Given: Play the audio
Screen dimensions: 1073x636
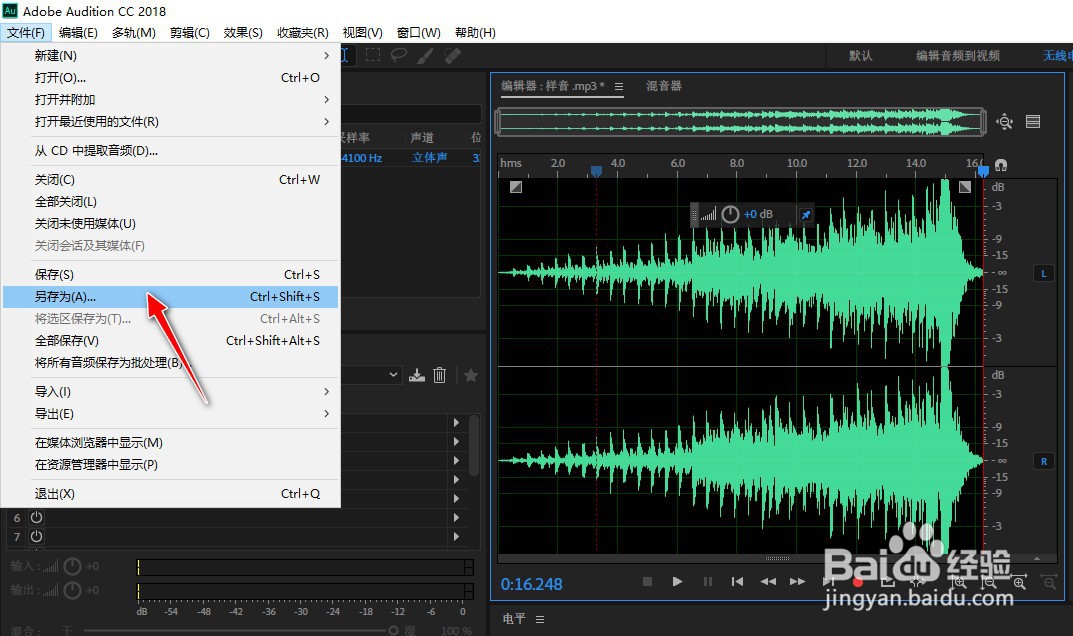Looking at the screenshot, I should tap(677, 581).
